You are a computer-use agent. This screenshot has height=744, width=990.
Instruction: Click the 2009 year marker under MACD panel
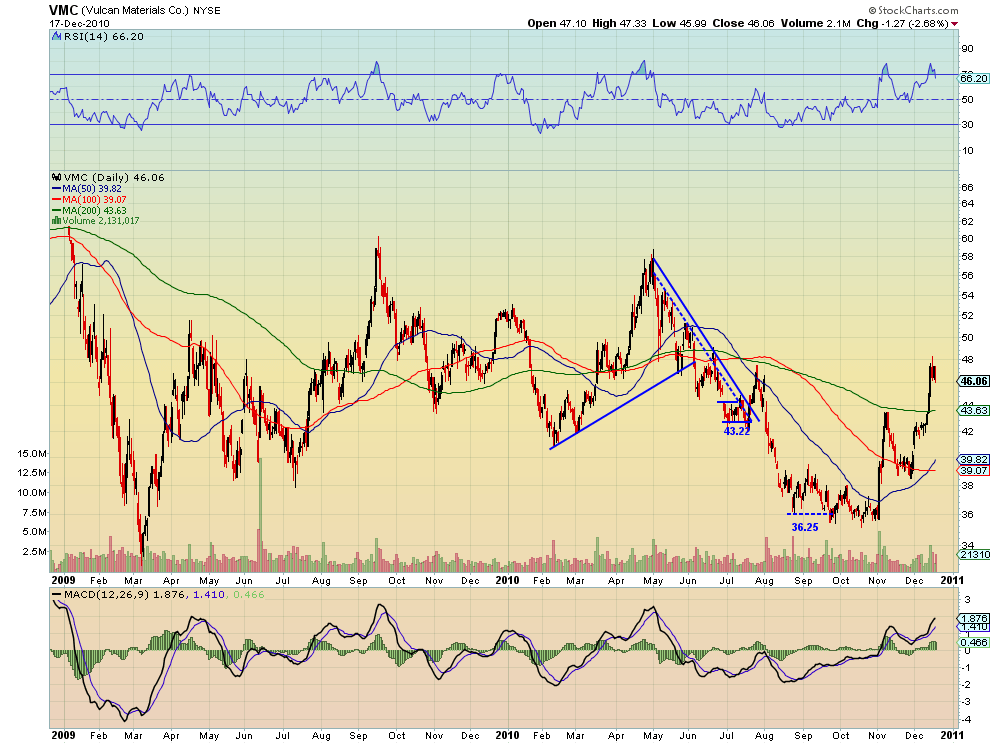pos(63,735)
